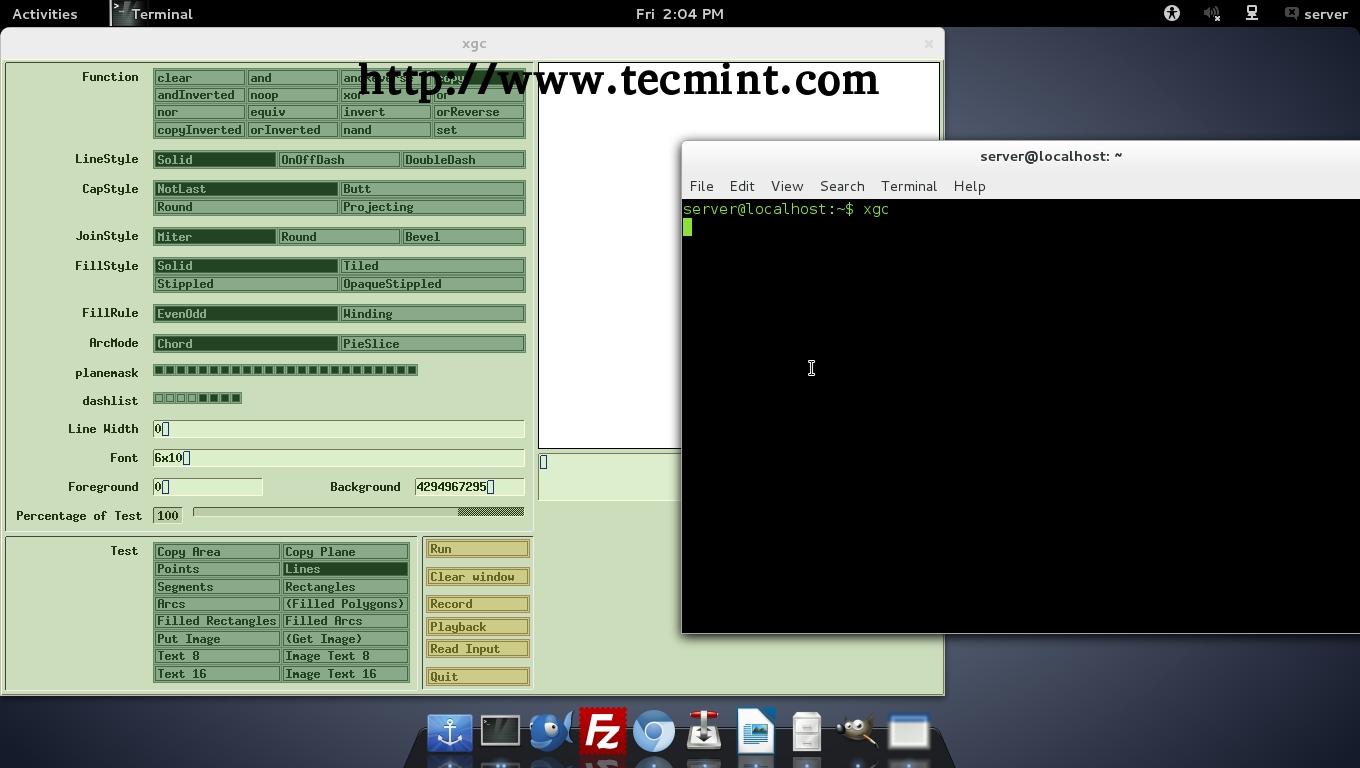
Task: Click the Percentage of Test slider
Action: [358, 512]
